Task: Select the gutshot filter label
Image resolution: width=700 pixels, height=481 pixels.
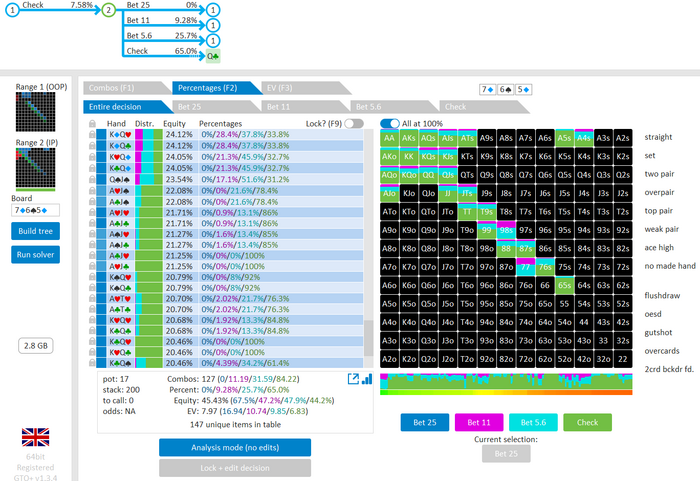Action: 658,332
